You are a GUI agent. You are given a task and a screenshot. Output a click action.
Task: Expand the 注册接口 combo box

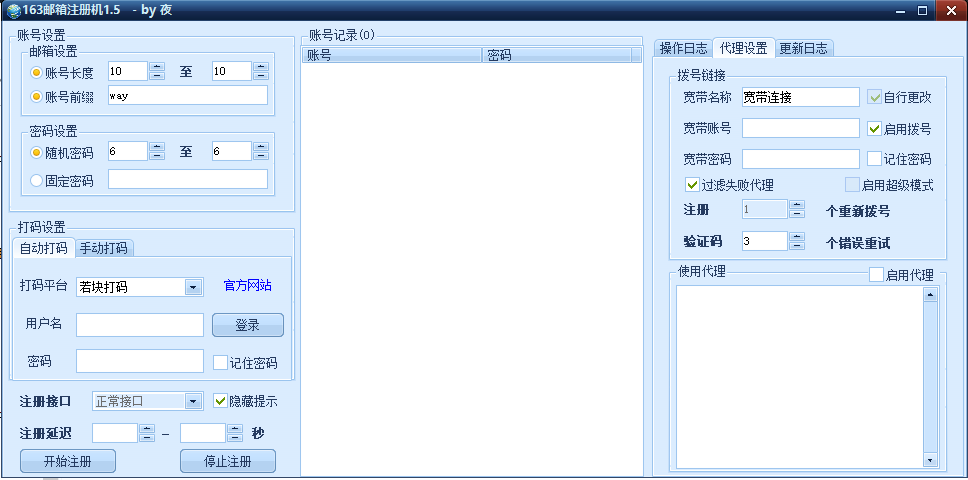coord(193,402)
